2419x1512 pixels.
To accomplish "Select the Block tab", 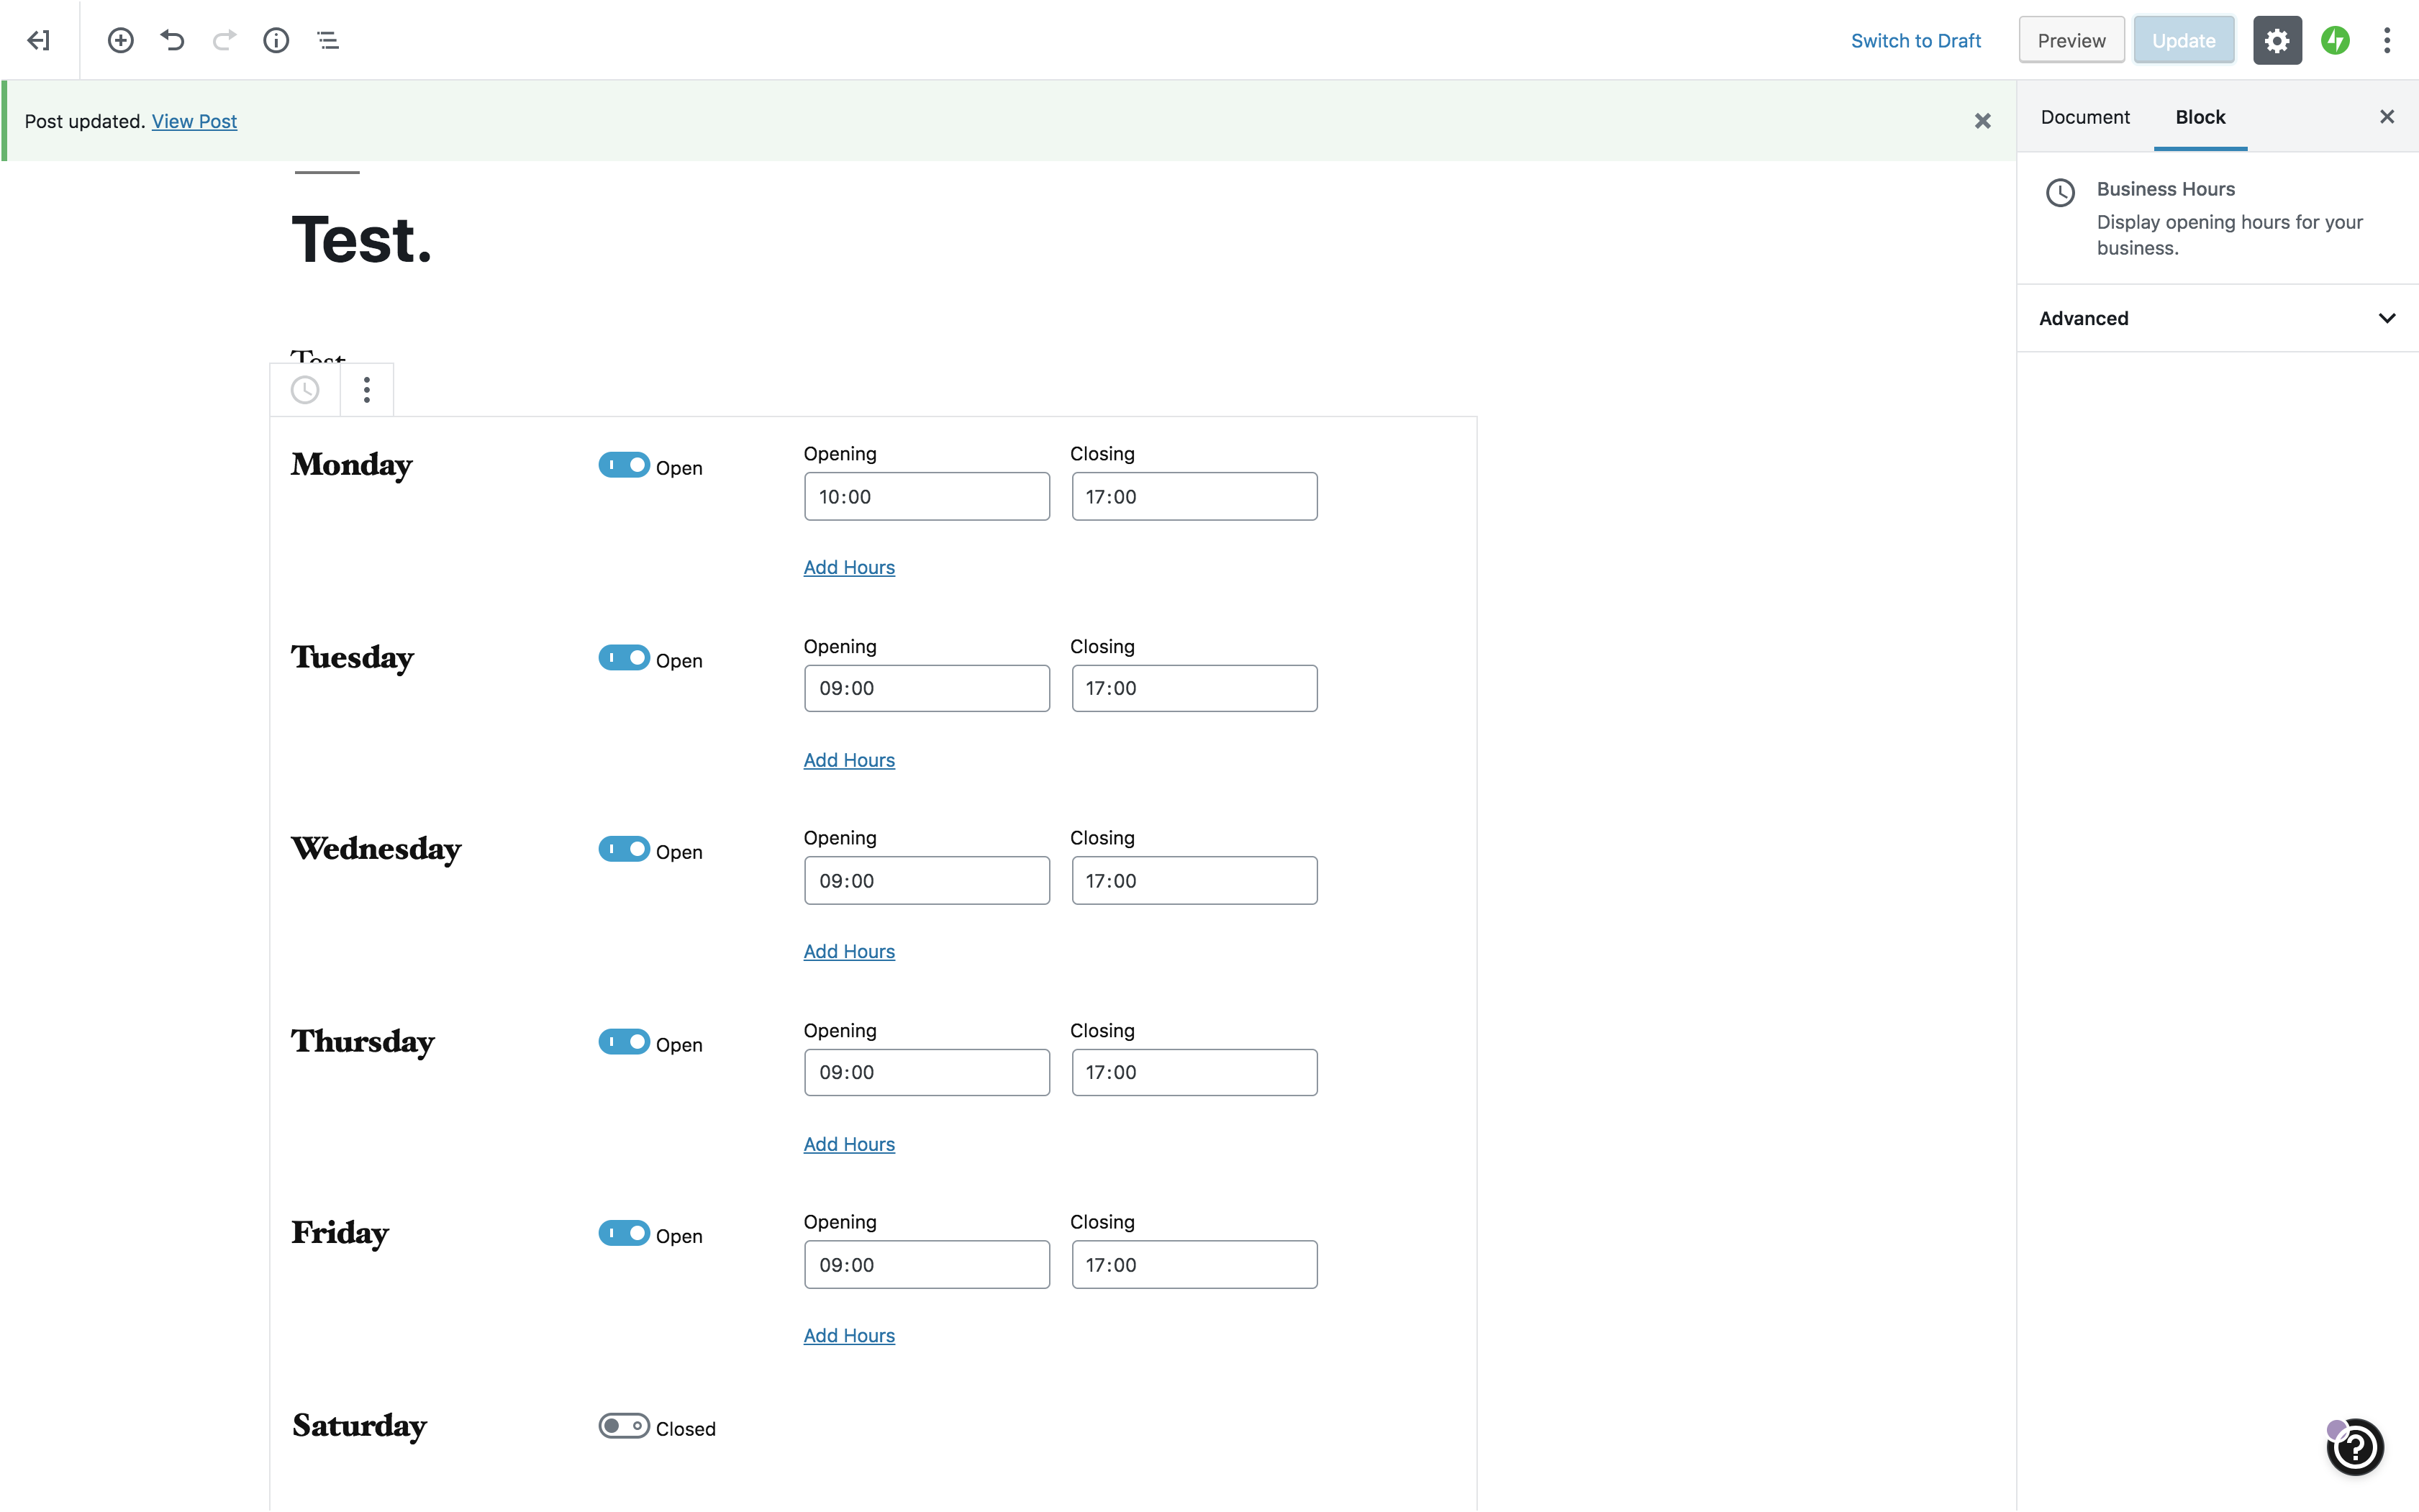I will click(2199, 117).
